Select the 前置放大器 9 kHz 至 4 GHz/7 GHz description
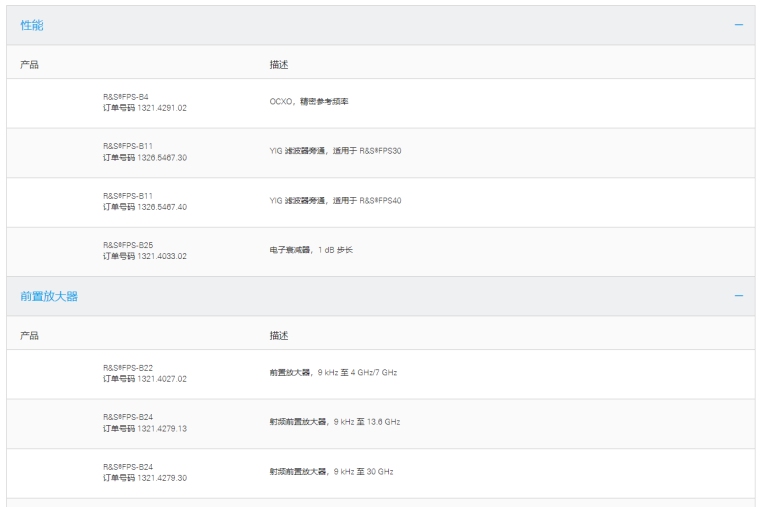The height and width of the screenshot is (507, 760). point(333,373)
